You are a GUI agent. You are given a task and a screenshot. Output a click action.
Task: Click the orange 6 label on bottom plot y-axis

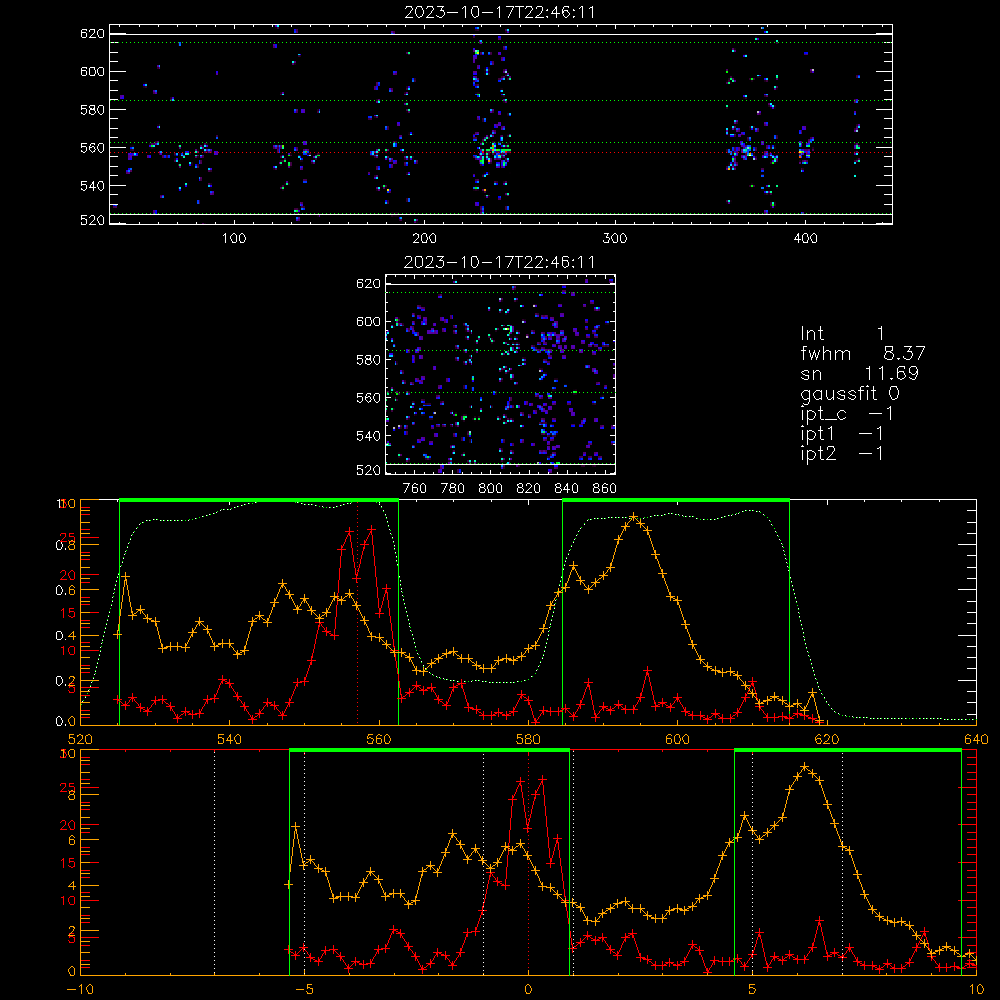72,841
